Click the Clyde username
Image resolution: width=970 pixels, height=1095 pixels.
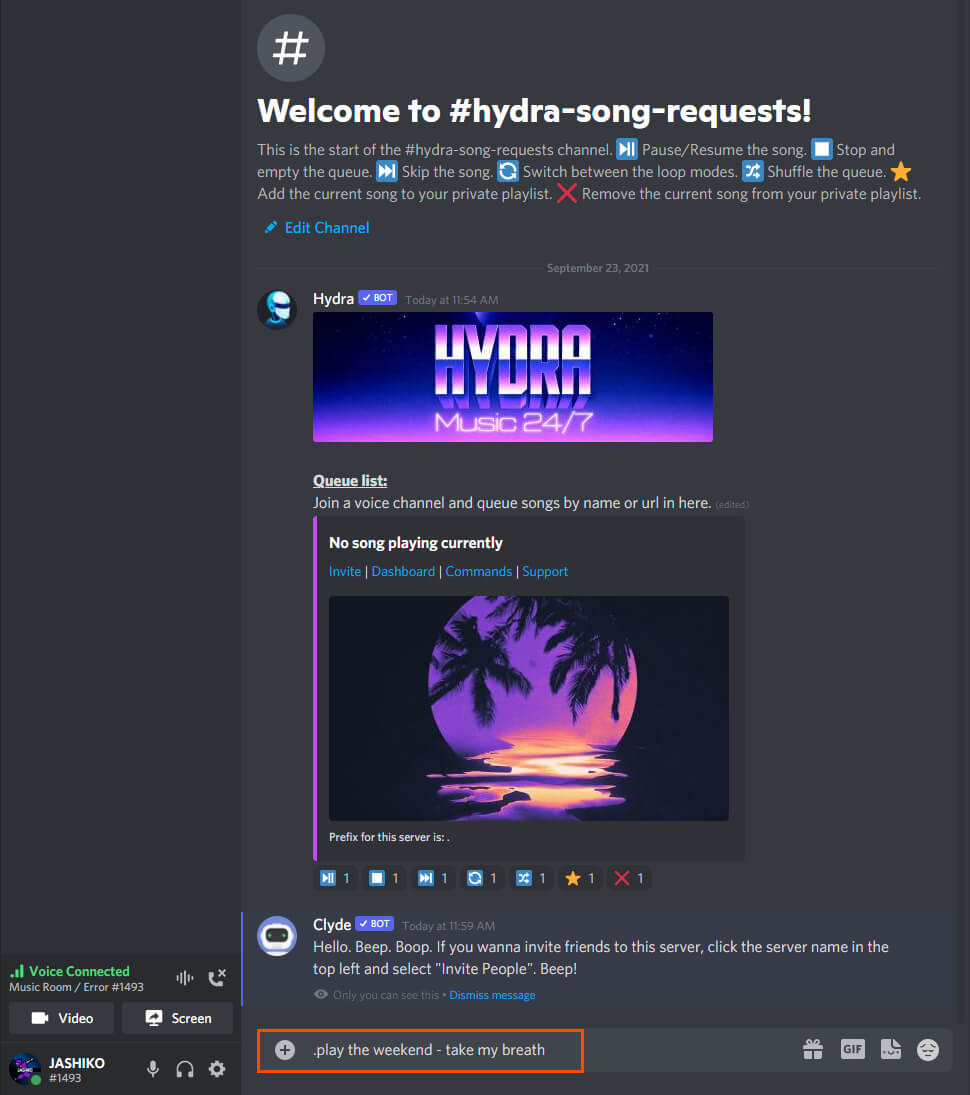pyautogui.click(x=332, y=925)
